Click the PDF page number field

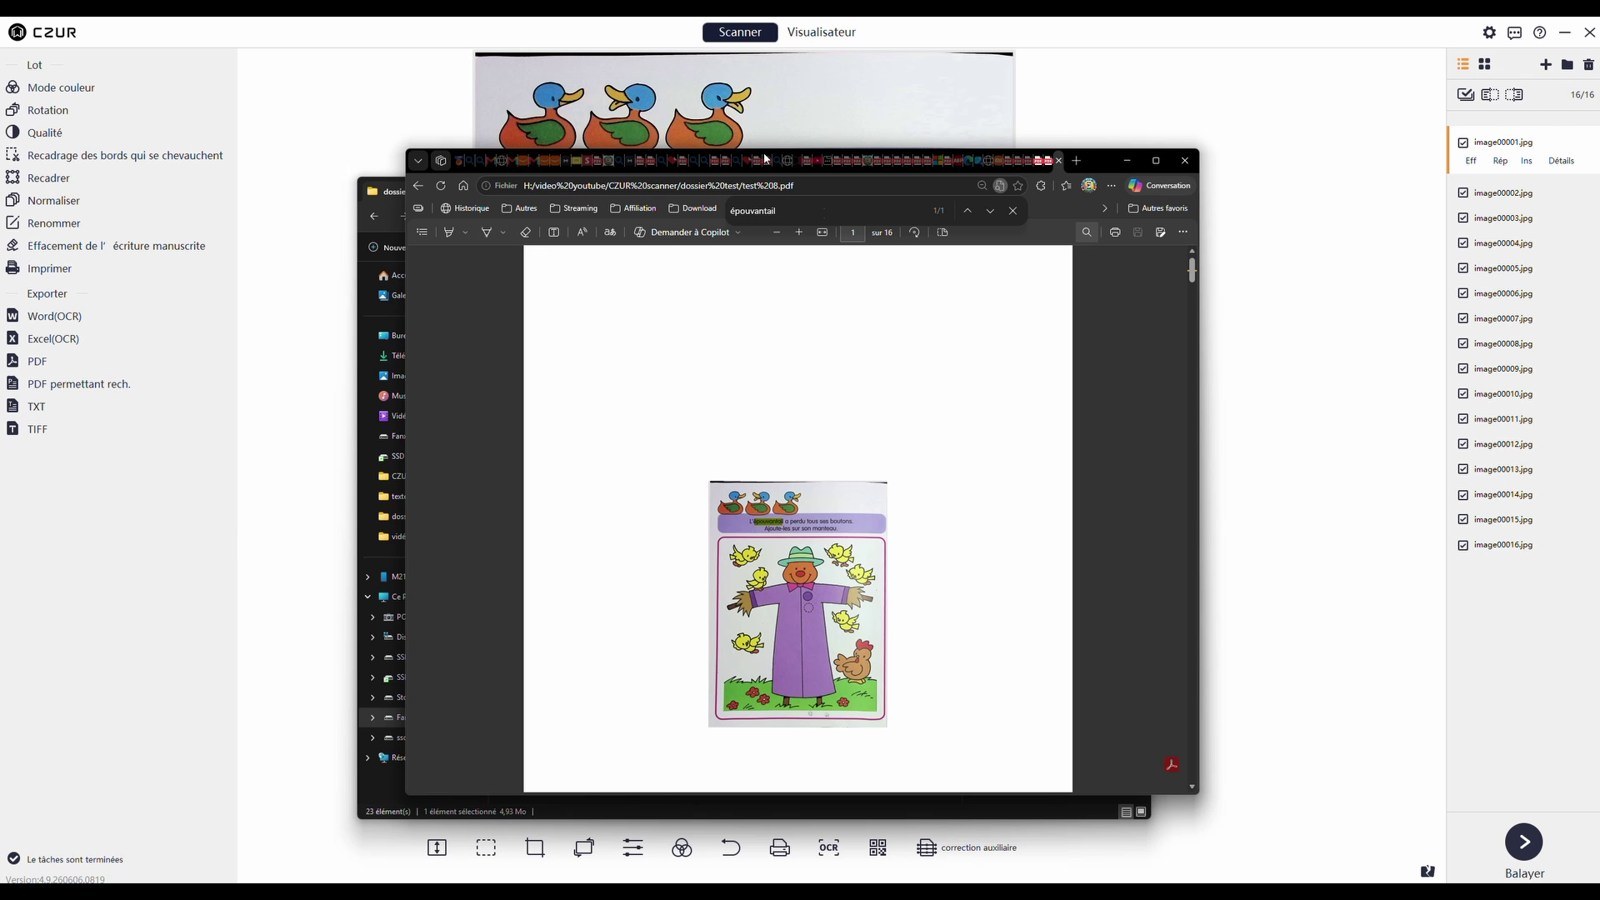click(x=853, y=233)
